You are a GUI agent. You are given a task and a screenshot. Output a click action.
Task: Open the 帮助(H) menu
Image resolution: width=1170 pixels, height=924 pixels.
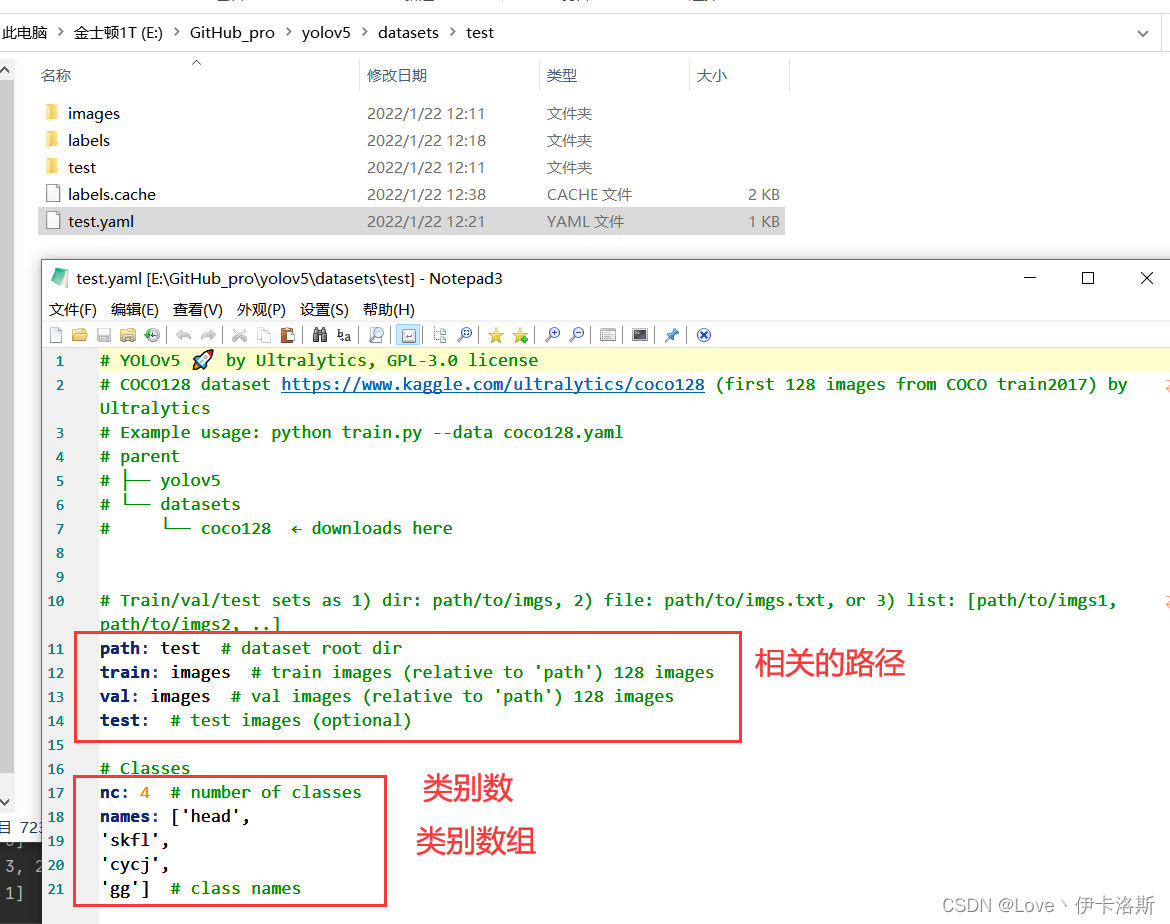388,310
